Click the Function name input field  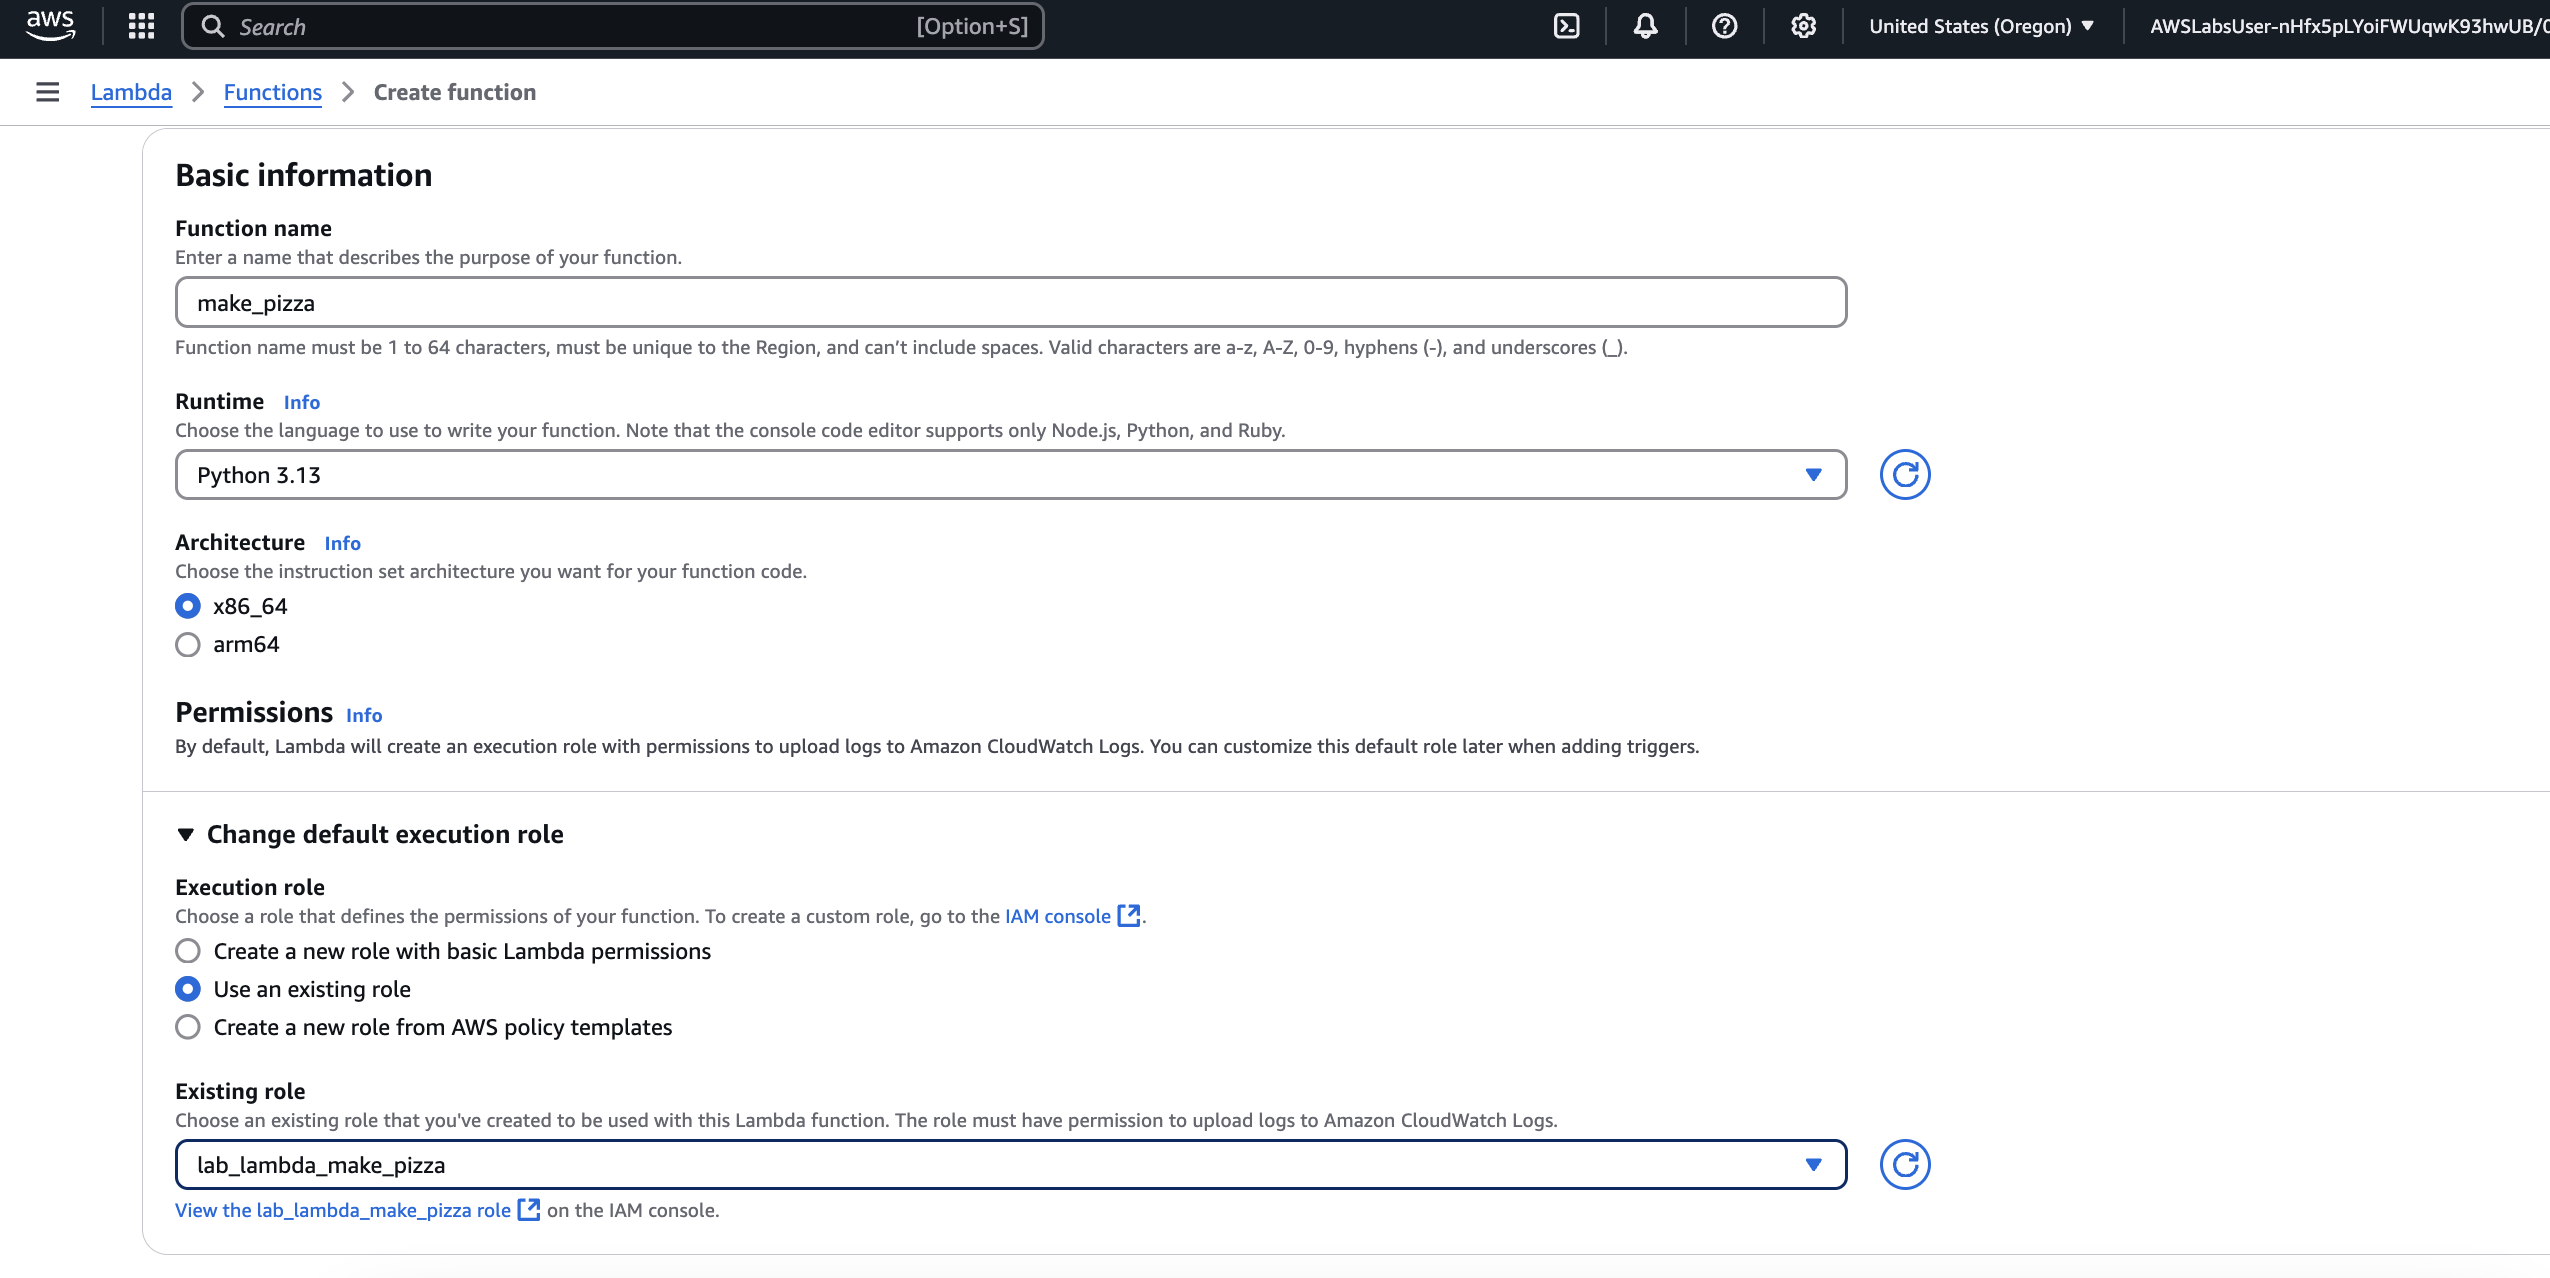coord(1010,302)
